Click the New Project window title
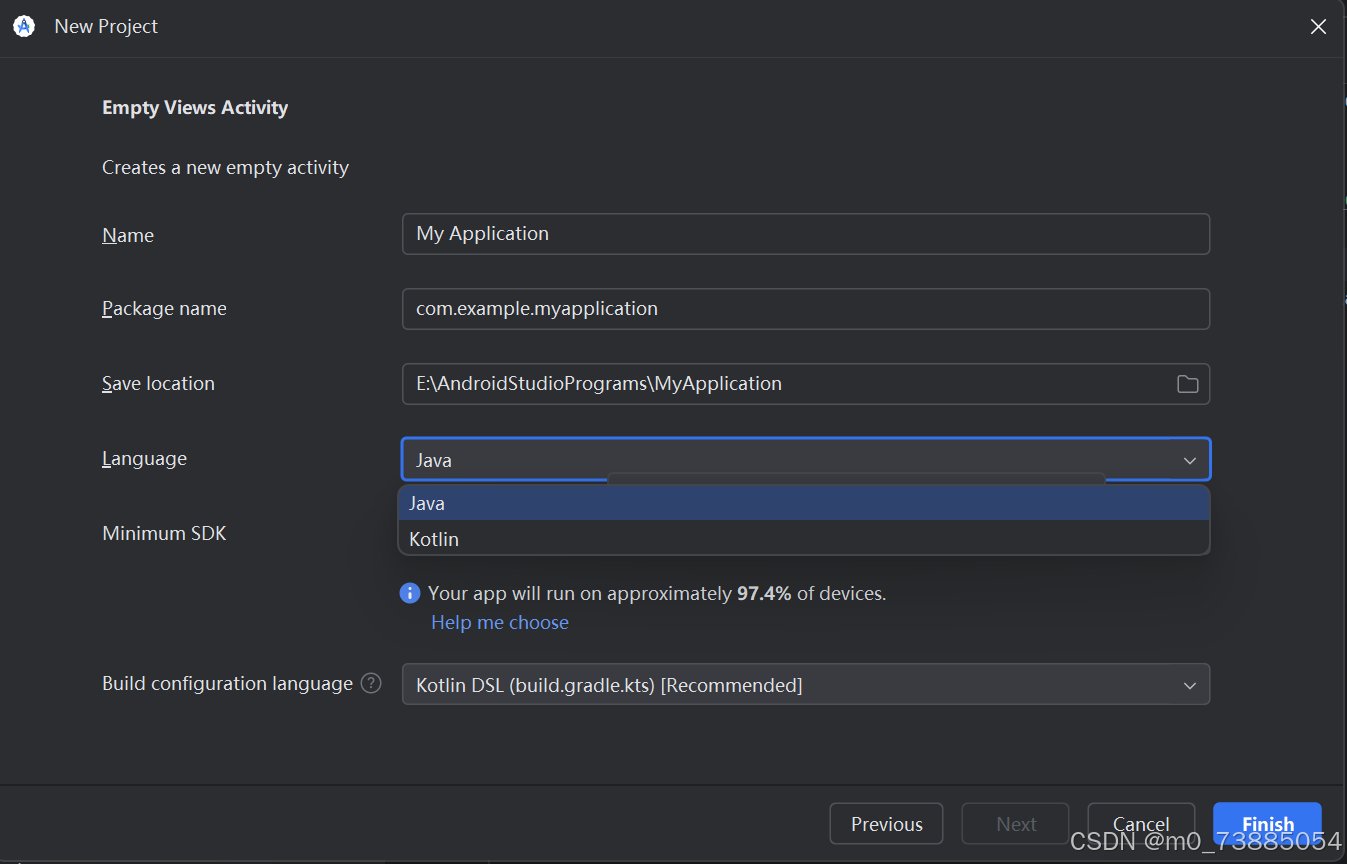The height and width of the screenshot is (864, 1347). [x=106, y=27]
